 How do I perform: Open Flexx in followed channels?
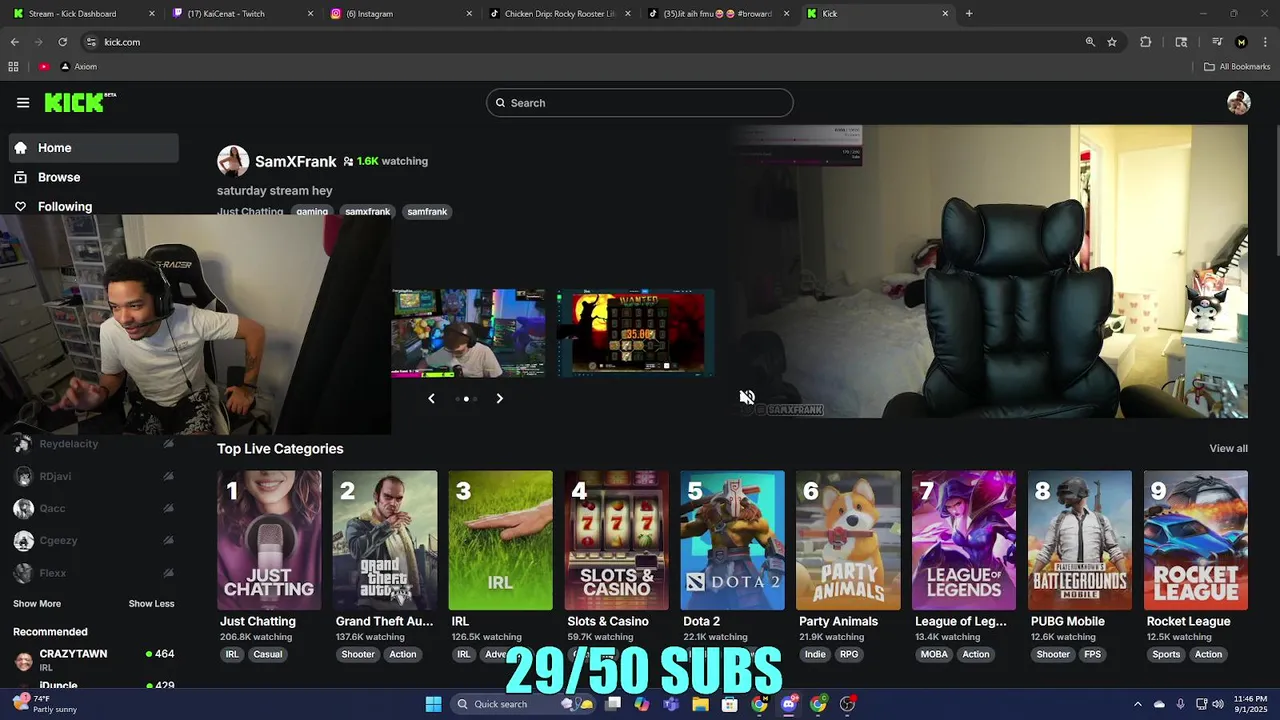(x=94, y=573)
